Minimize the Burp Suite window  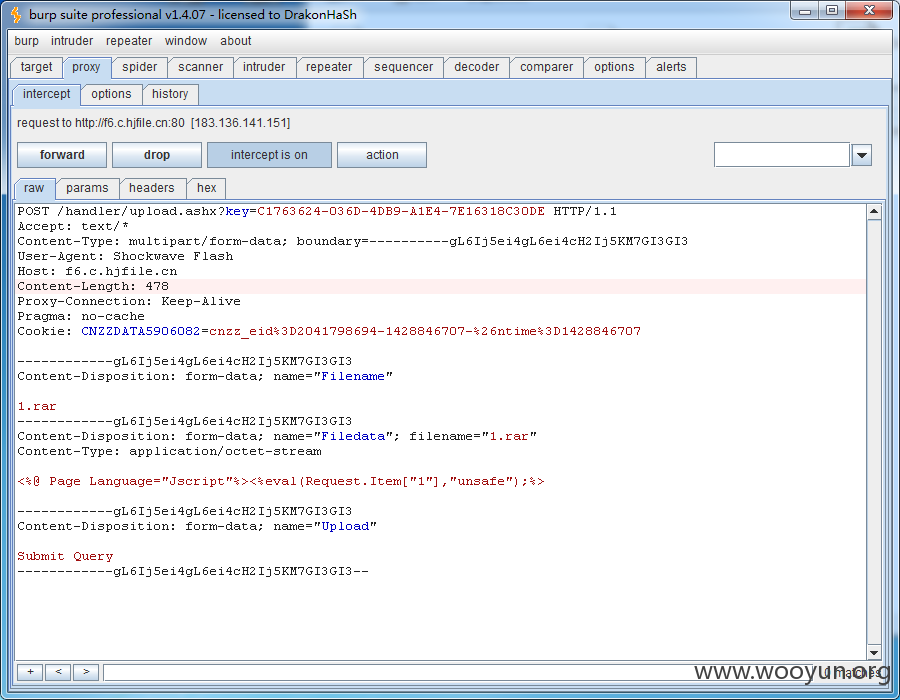point(805,11)
